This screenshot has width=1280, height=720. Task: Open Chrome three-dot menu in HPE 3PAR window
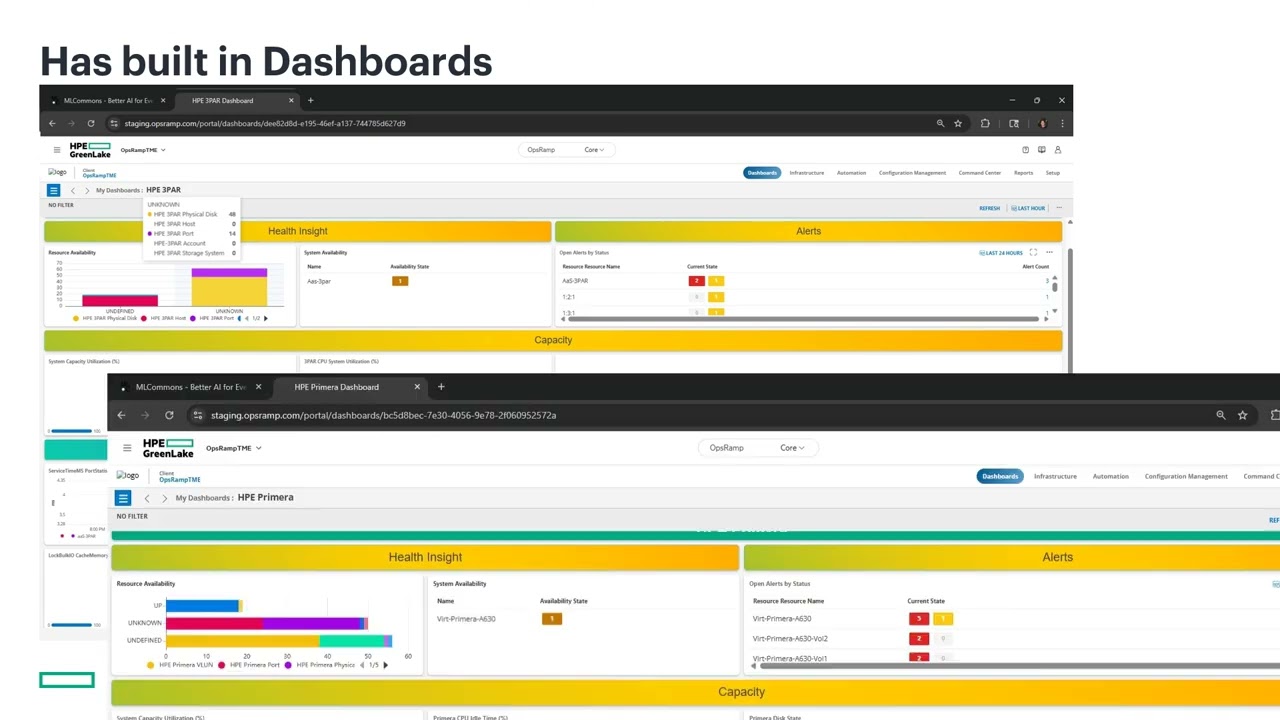click(1061, 124)
